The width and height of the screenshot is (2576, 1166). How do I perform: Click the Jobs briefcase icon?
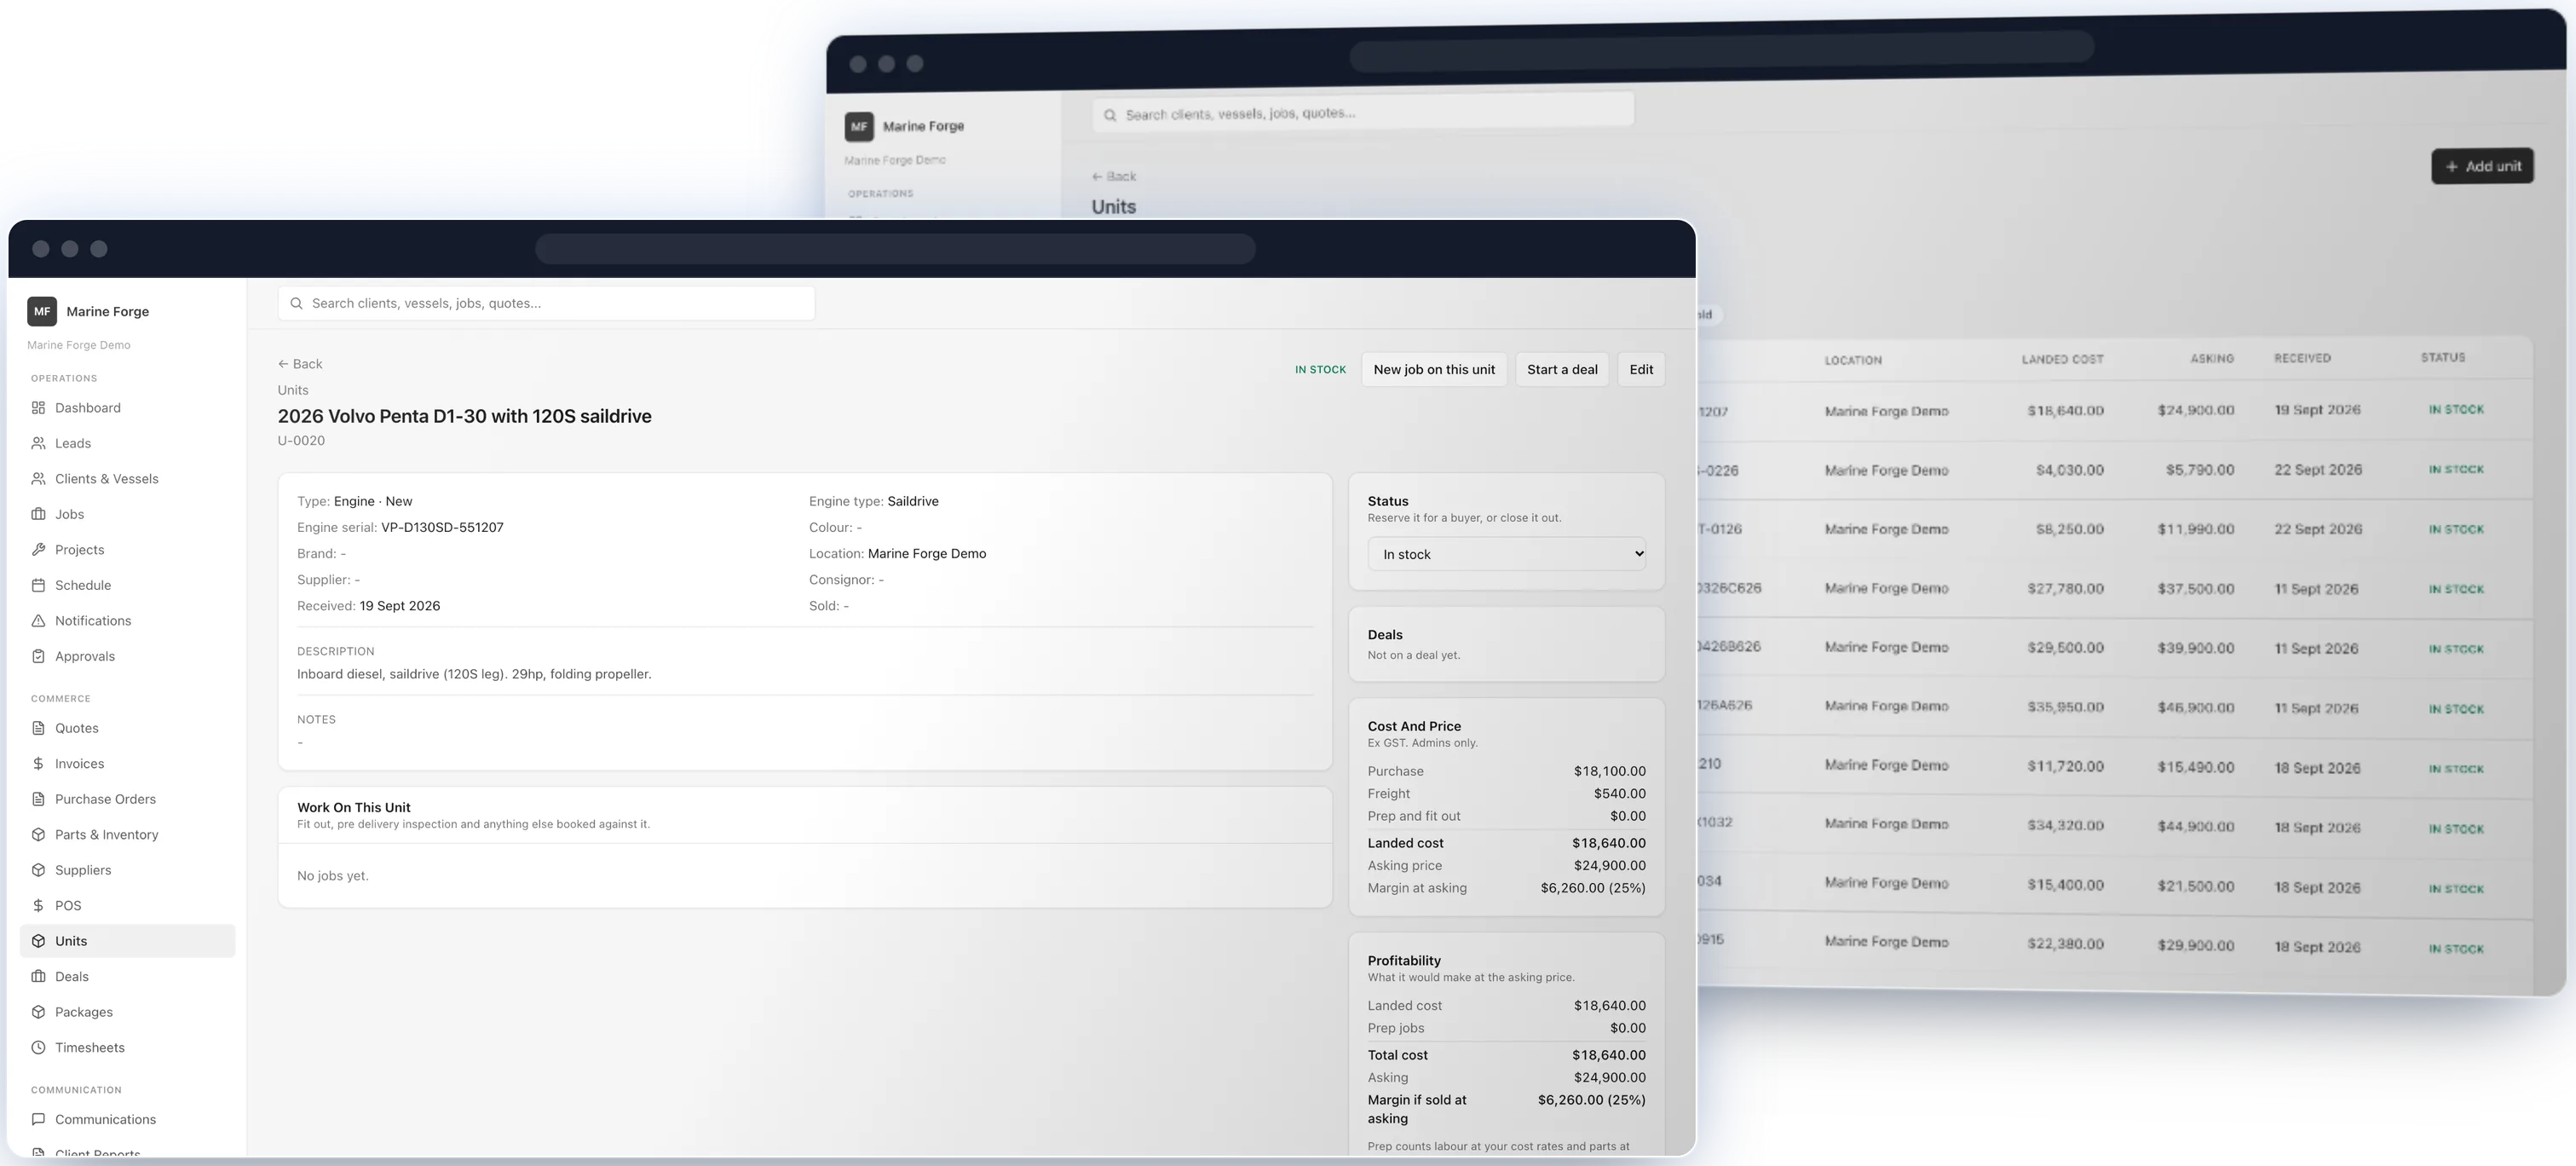tap(38, 514)
